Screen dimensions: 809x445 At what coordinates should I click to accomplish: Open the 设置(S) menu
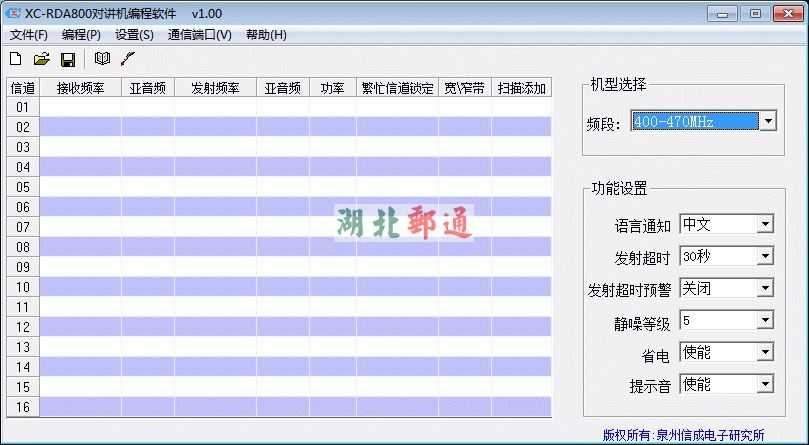tap(134, 35)
